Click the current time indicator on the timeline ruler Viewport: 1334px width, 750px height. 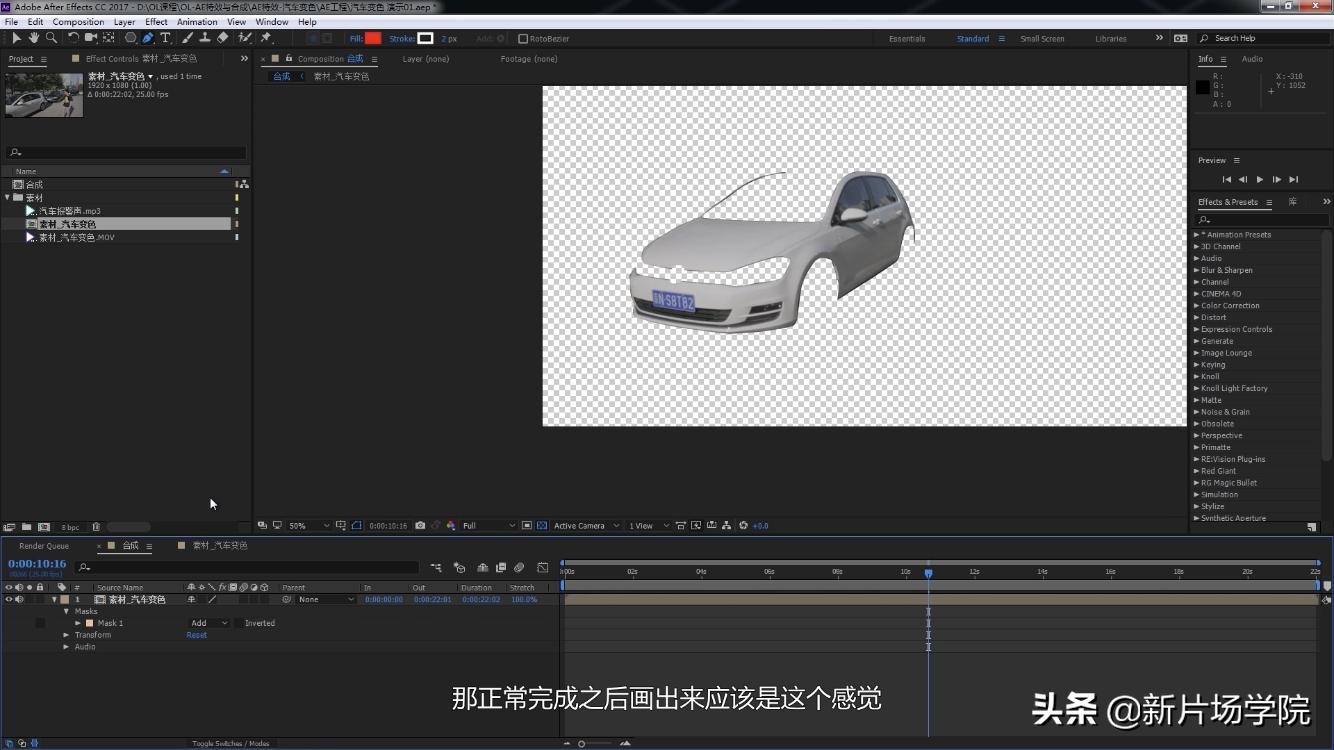pyautogui.click(x=928, y=572)
